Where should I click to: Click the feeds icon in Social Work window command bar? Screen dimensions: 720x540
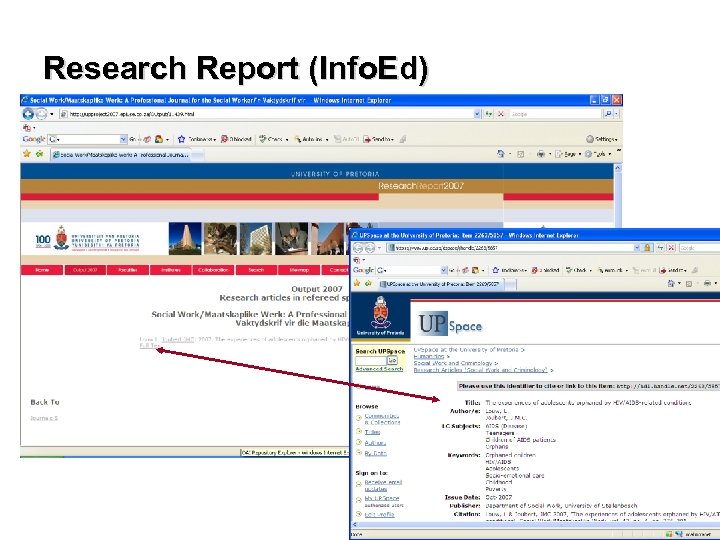(521, 154)
